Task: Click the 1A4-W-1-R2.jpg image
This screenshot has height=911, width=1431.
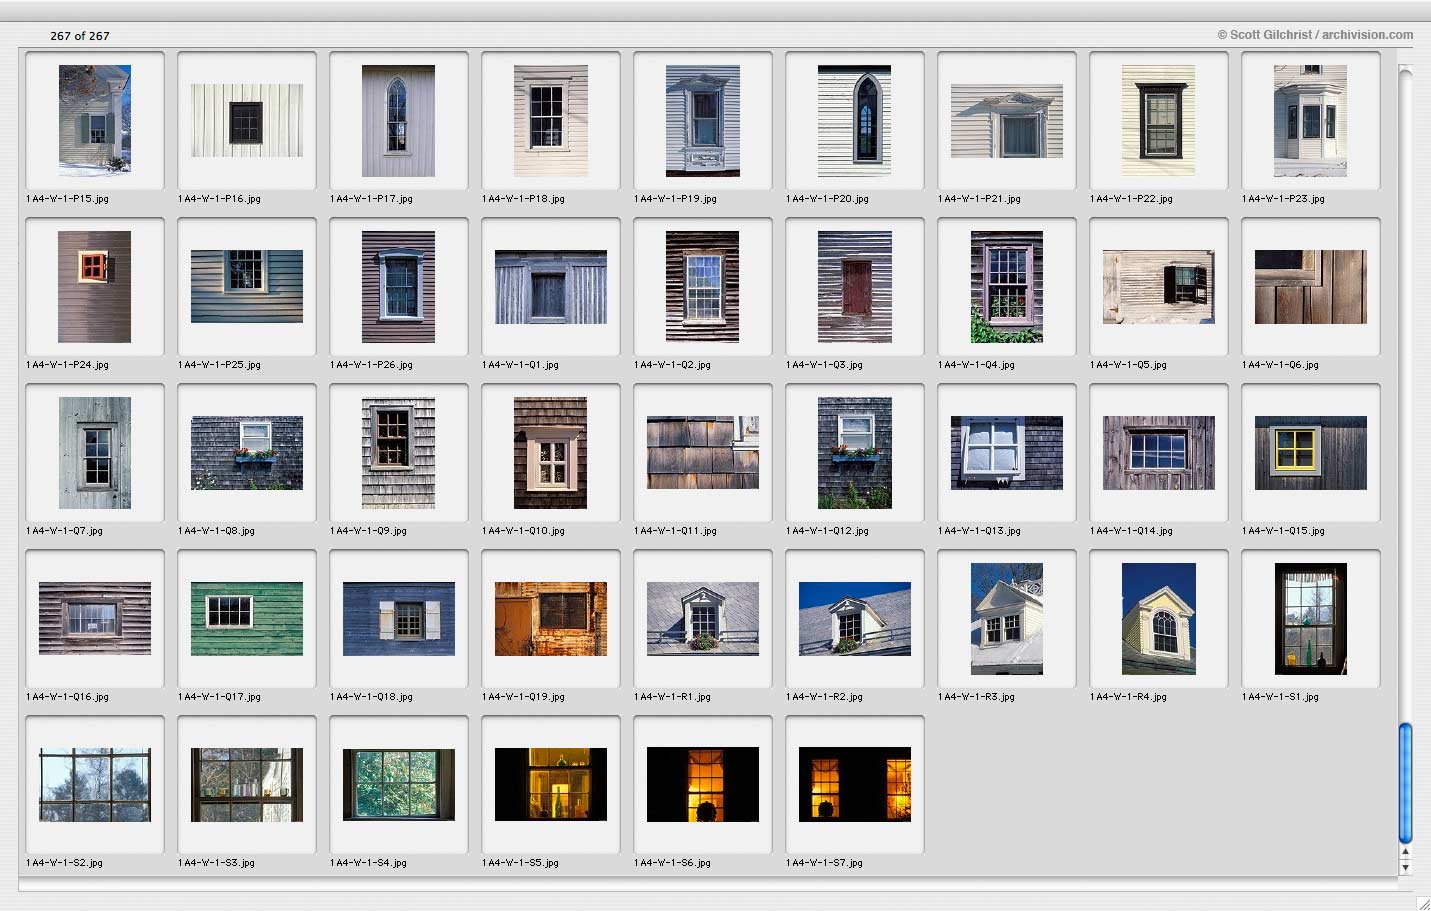Action: tap(855, 618)
